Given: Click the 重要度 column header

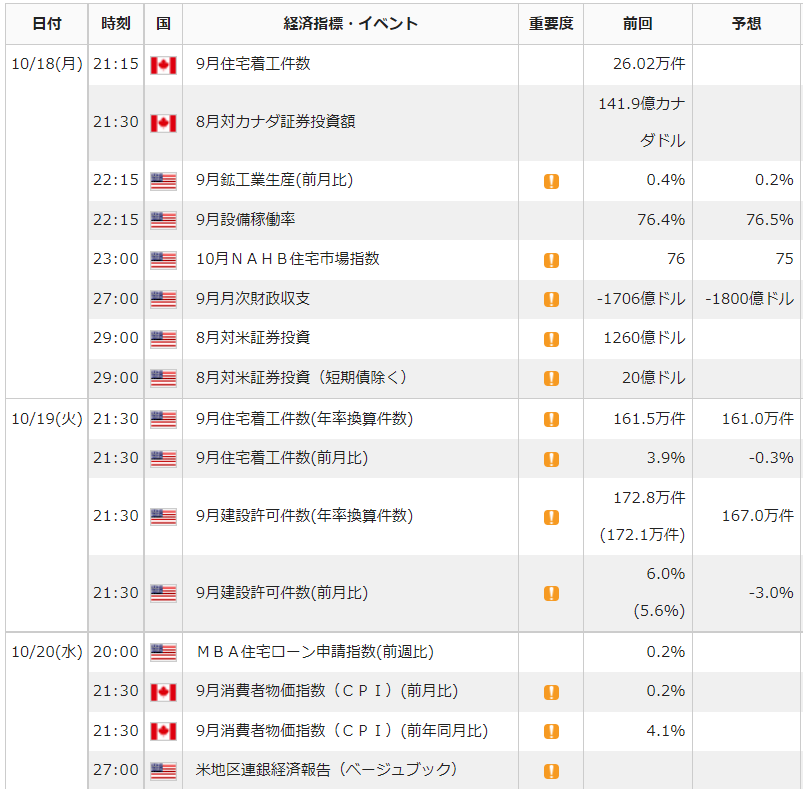Looking at the screenshot, I should 551,24.
